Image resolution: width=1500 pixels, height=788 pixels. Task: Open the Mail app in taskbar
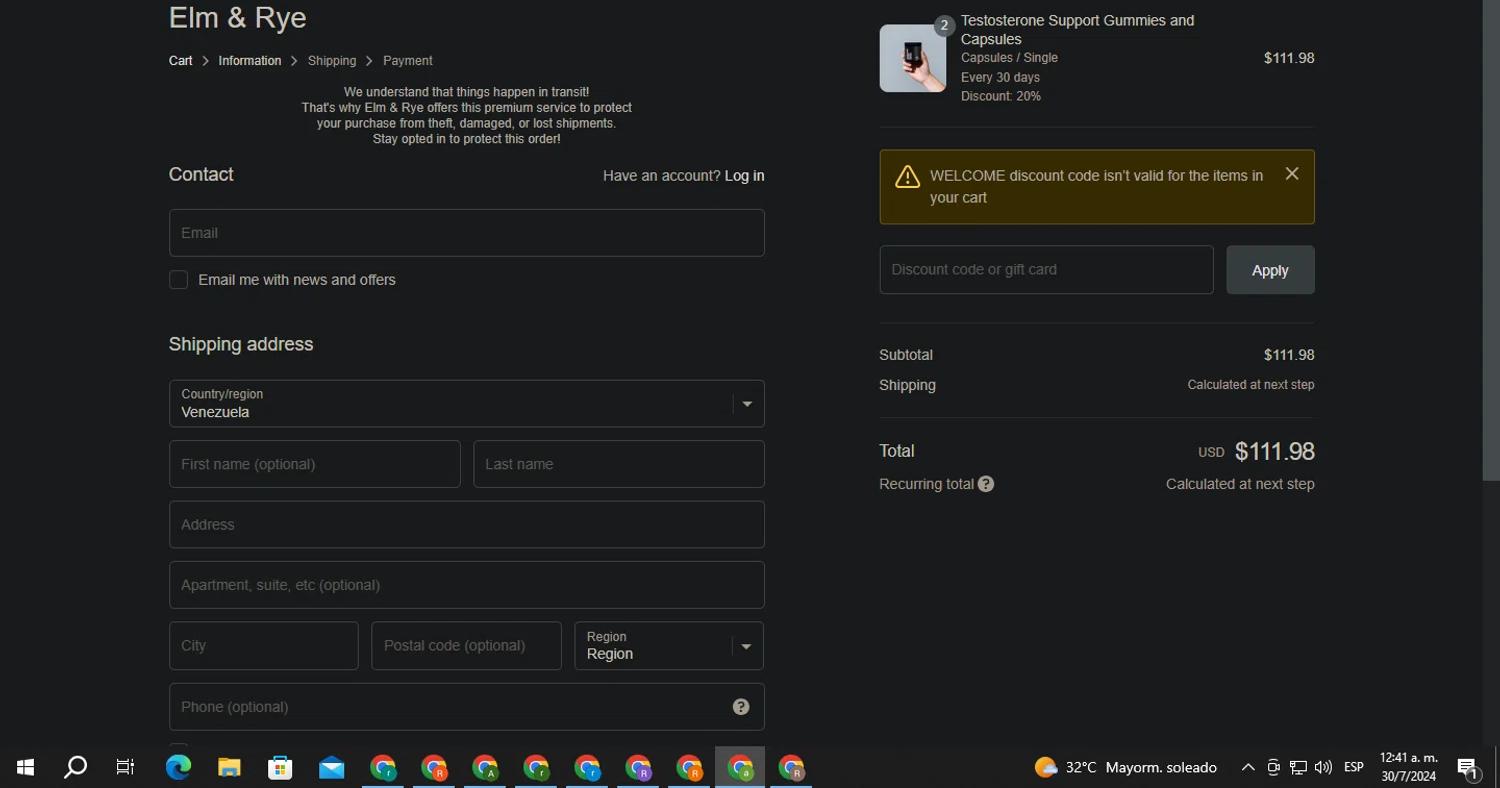click(x=331, y=767)
